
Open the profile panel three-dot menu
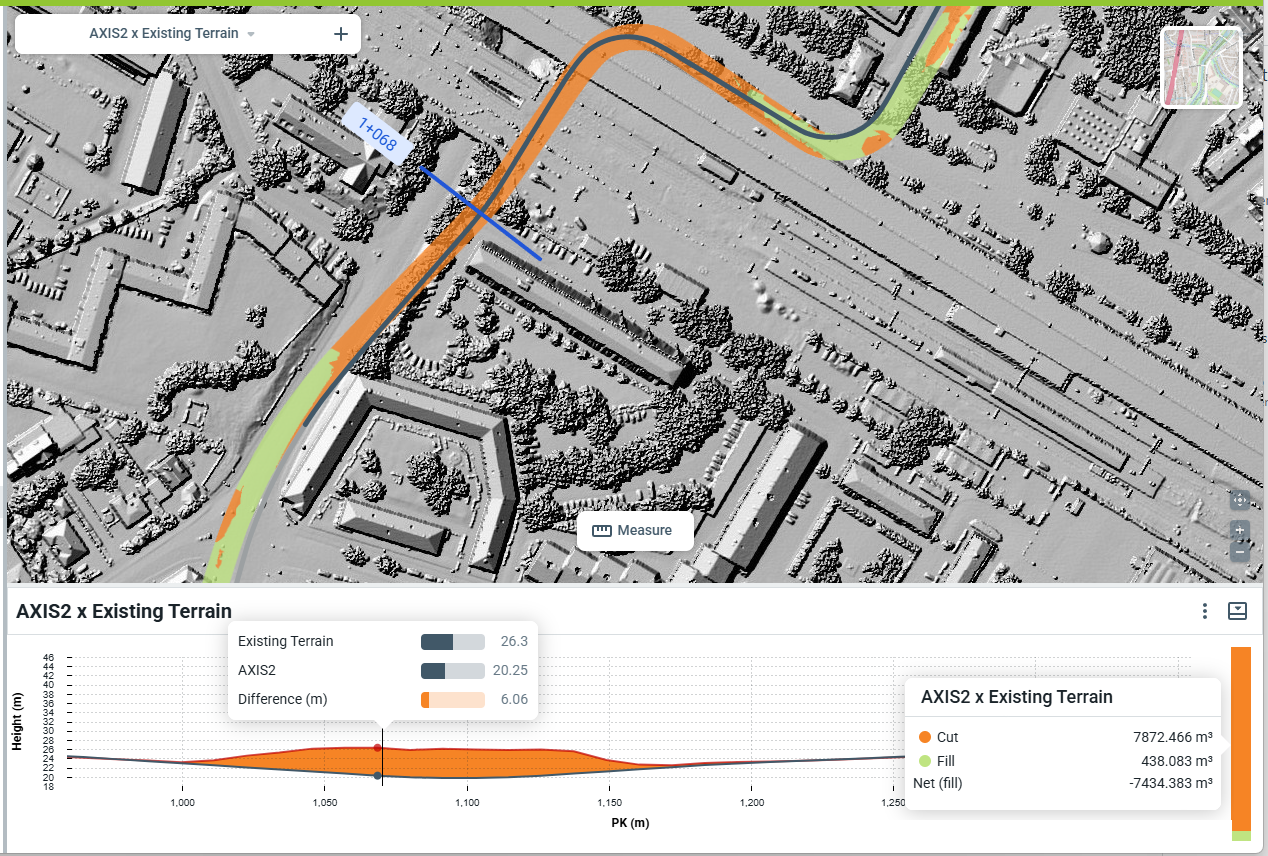coord(1205,611)
